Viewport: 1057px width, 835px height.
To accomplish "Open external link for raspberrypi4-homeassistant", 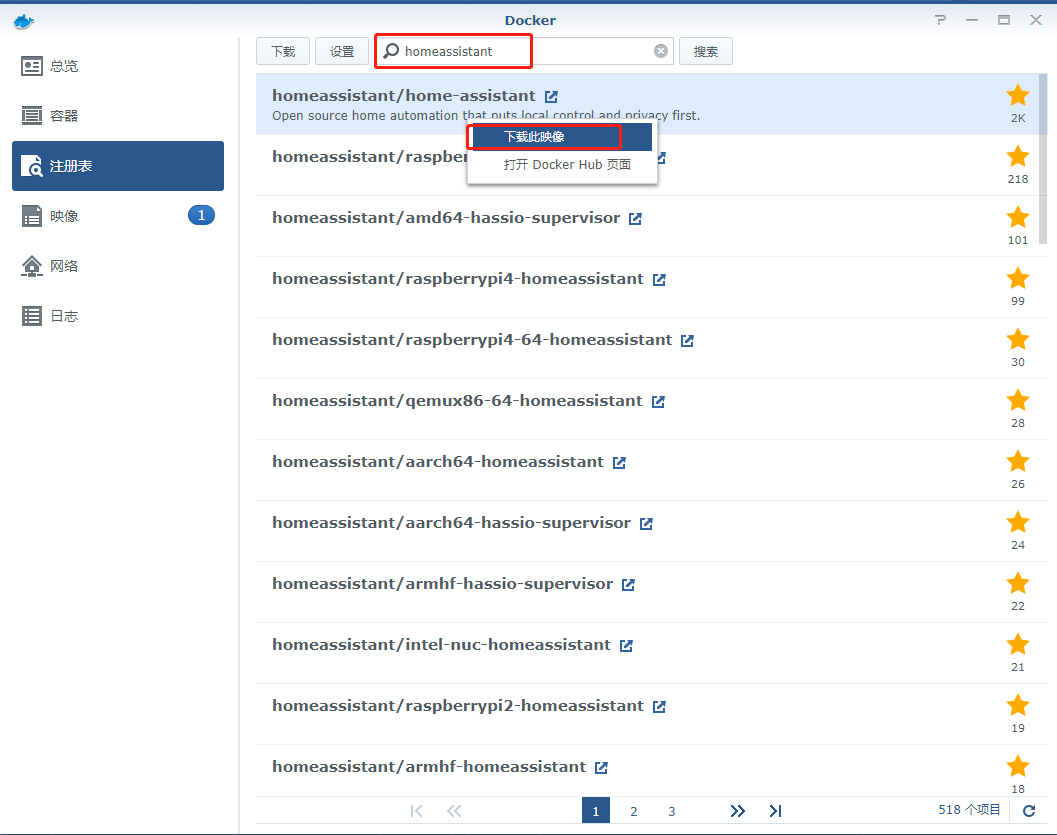I will point(659,280).
